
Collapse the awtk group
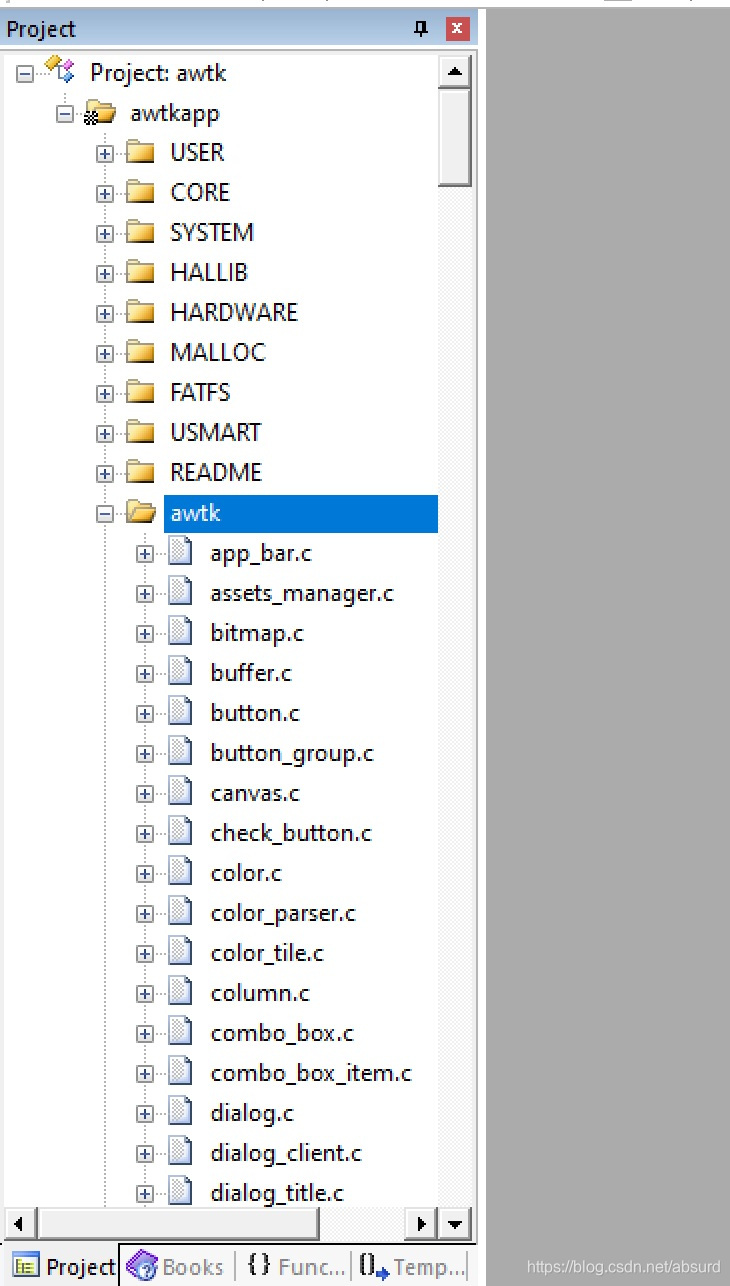105,513
